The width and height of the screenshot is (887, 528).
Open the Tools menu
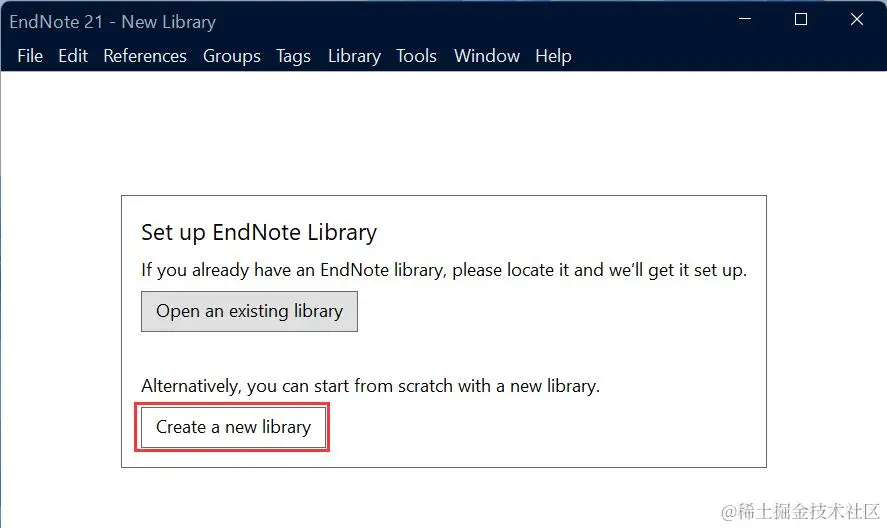(x=416, y=56)
